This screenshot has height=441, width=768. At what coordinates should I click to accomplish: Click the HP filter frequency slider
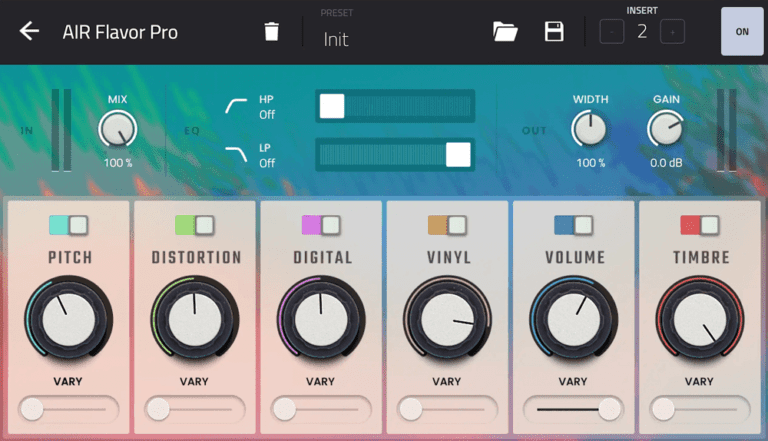[395, 106]
